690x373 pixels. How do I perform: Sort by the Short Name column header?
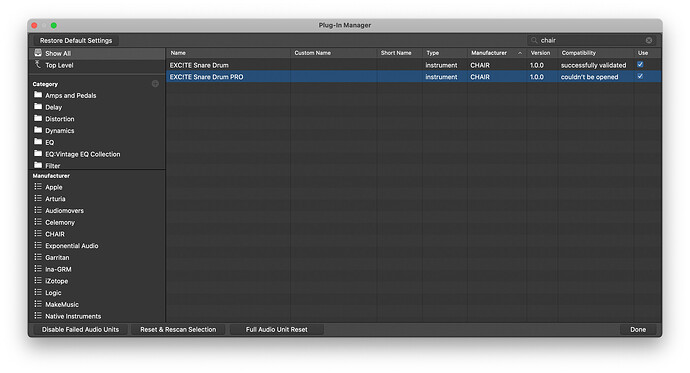400,53
